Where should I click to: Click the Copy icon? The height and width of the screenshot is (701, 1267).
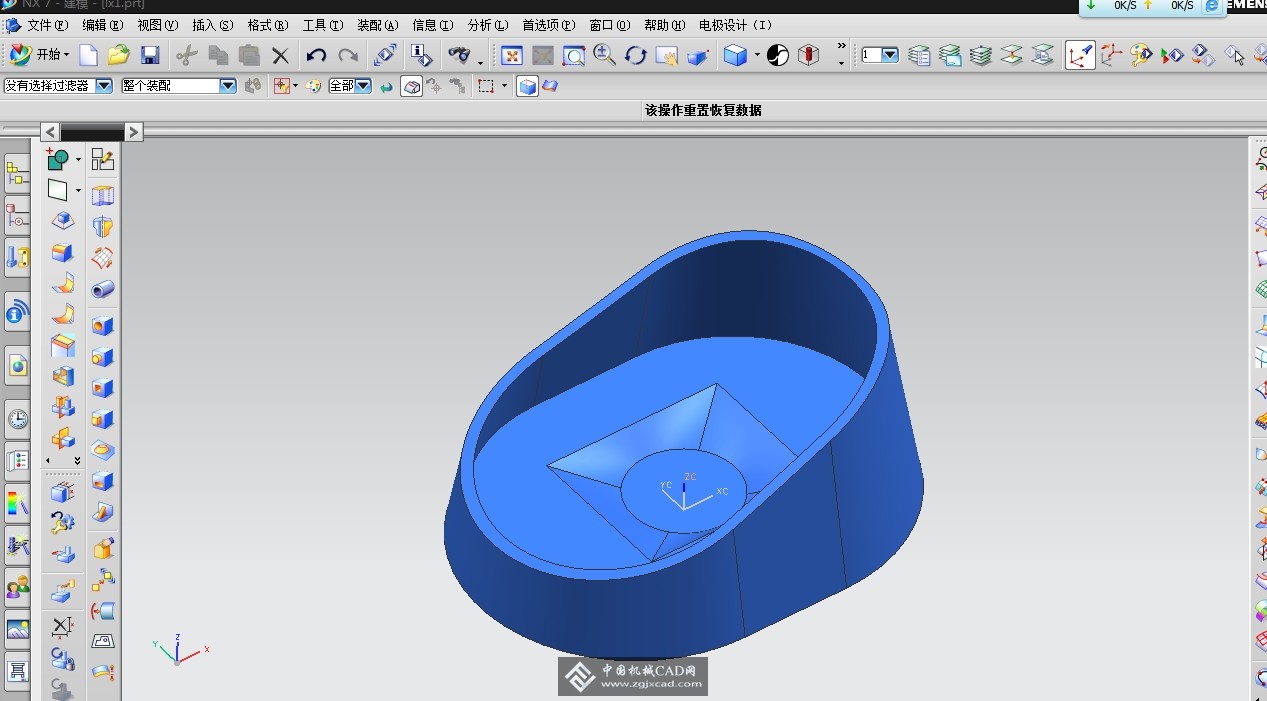[x=218, y=56]
